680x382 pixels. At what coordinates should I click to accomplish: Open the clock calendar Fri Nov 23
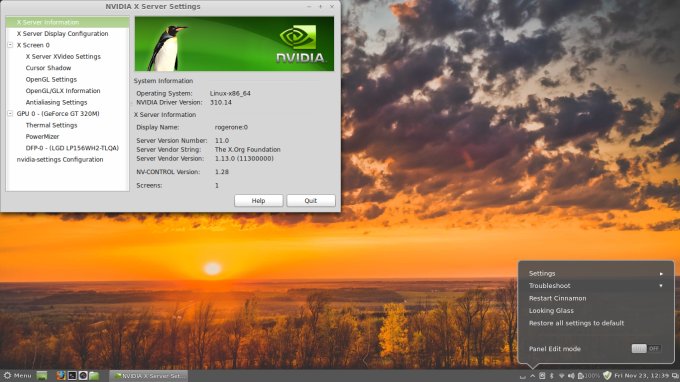[641, 375]
